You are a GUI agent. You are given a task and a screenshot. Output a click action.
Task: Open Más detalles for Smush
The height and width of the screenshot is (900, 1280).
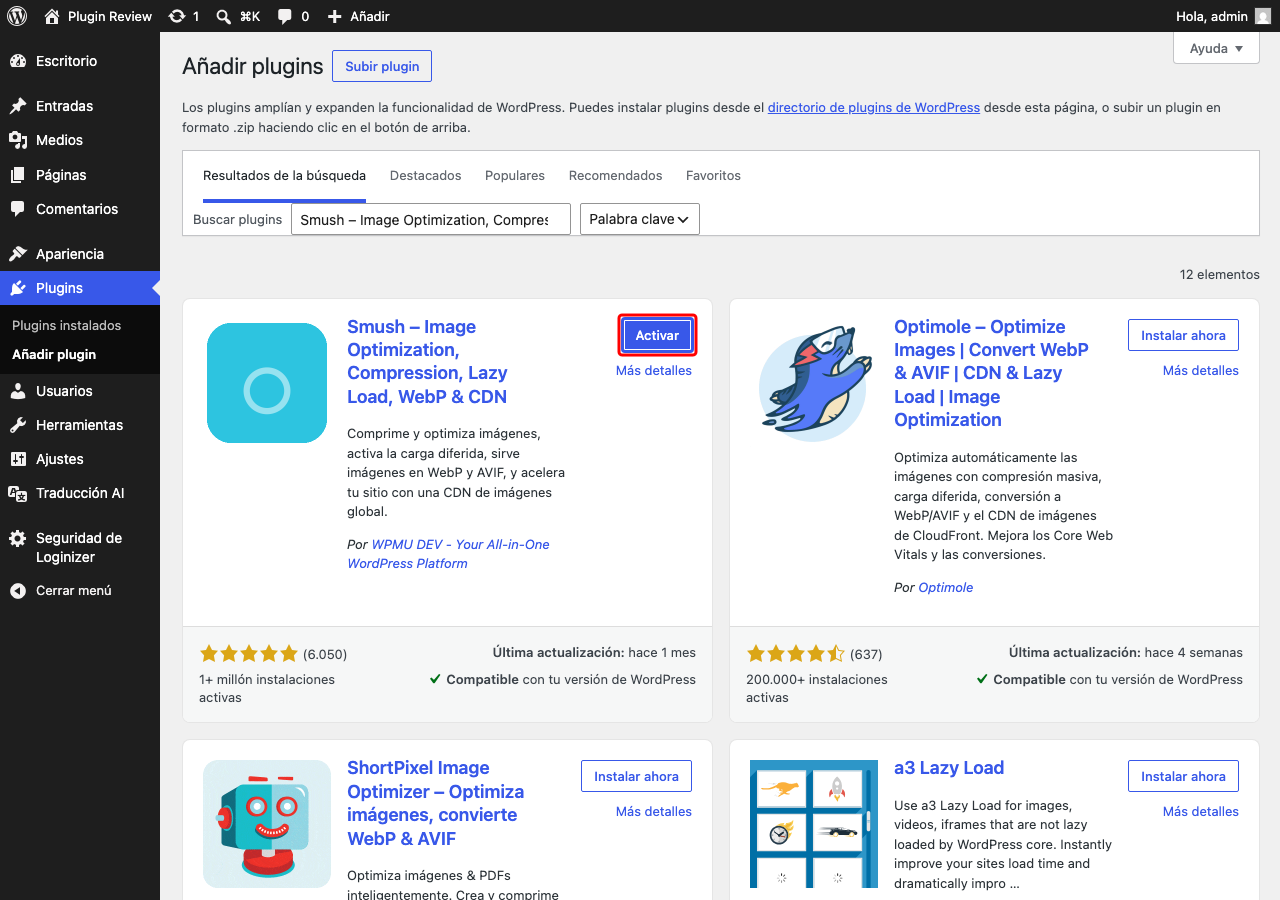[654, 371]
